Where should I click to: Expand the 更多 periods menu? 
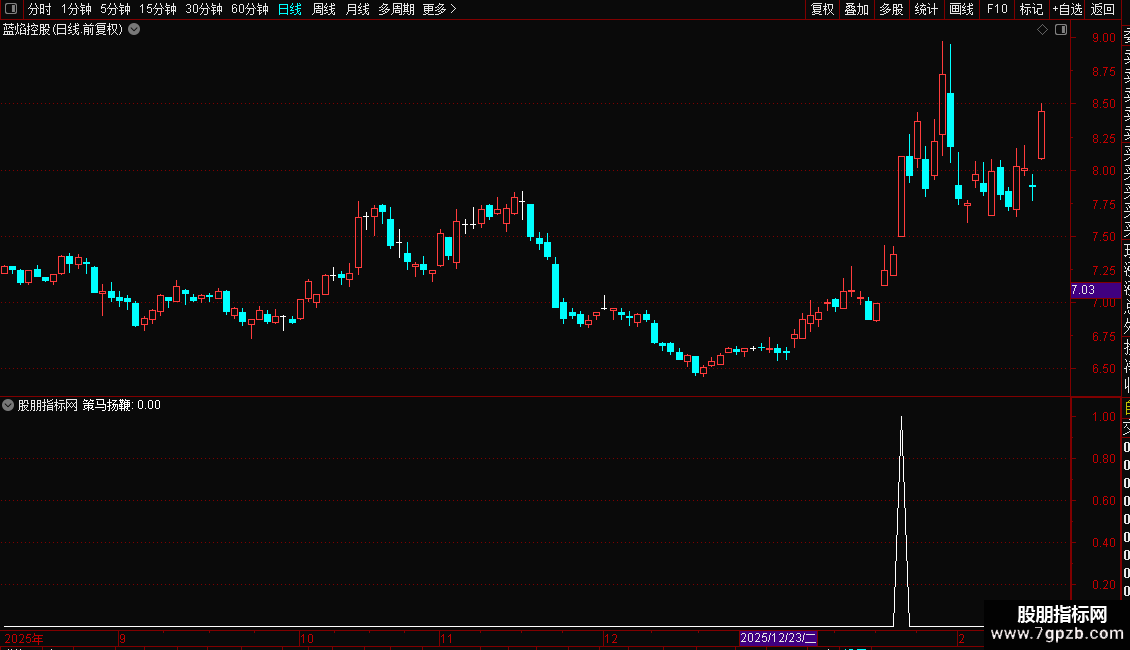coord(439,9)
